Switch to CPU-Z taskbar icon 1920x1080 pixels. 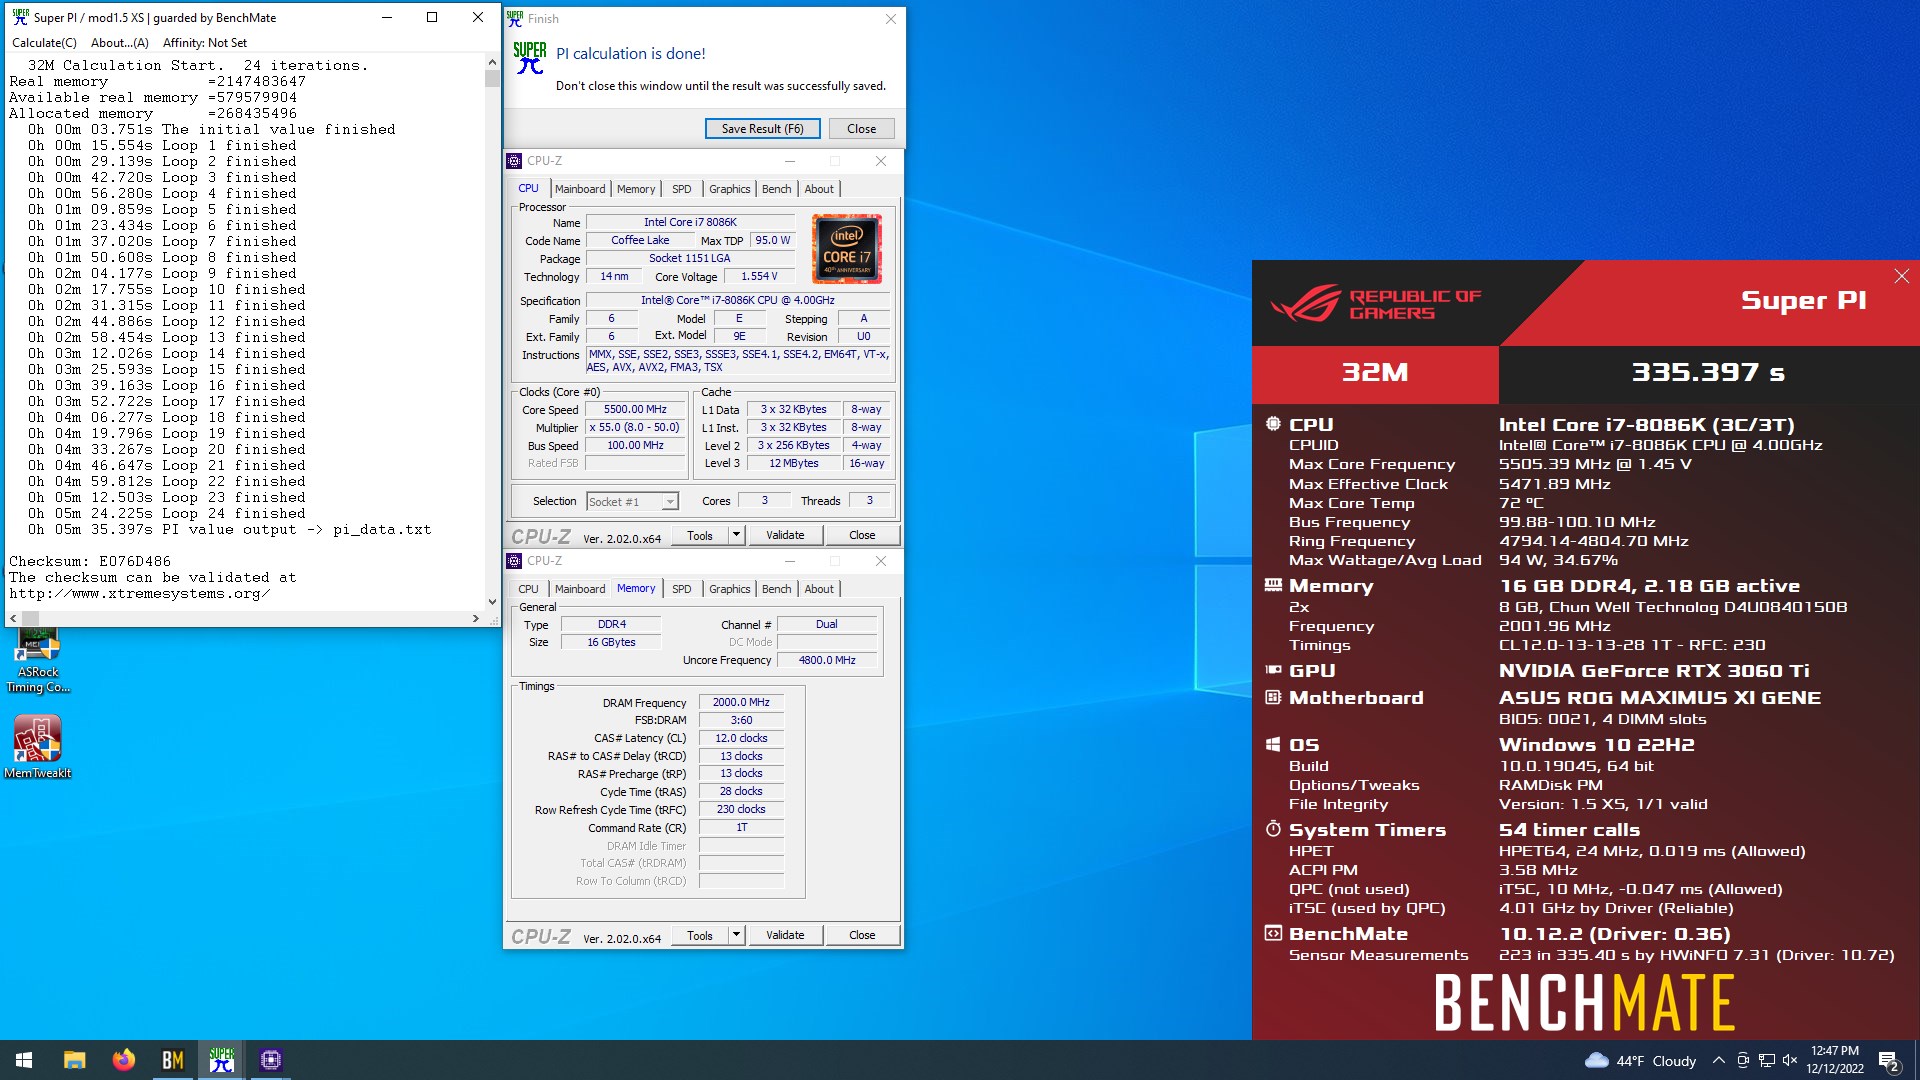coord(271,1060)
